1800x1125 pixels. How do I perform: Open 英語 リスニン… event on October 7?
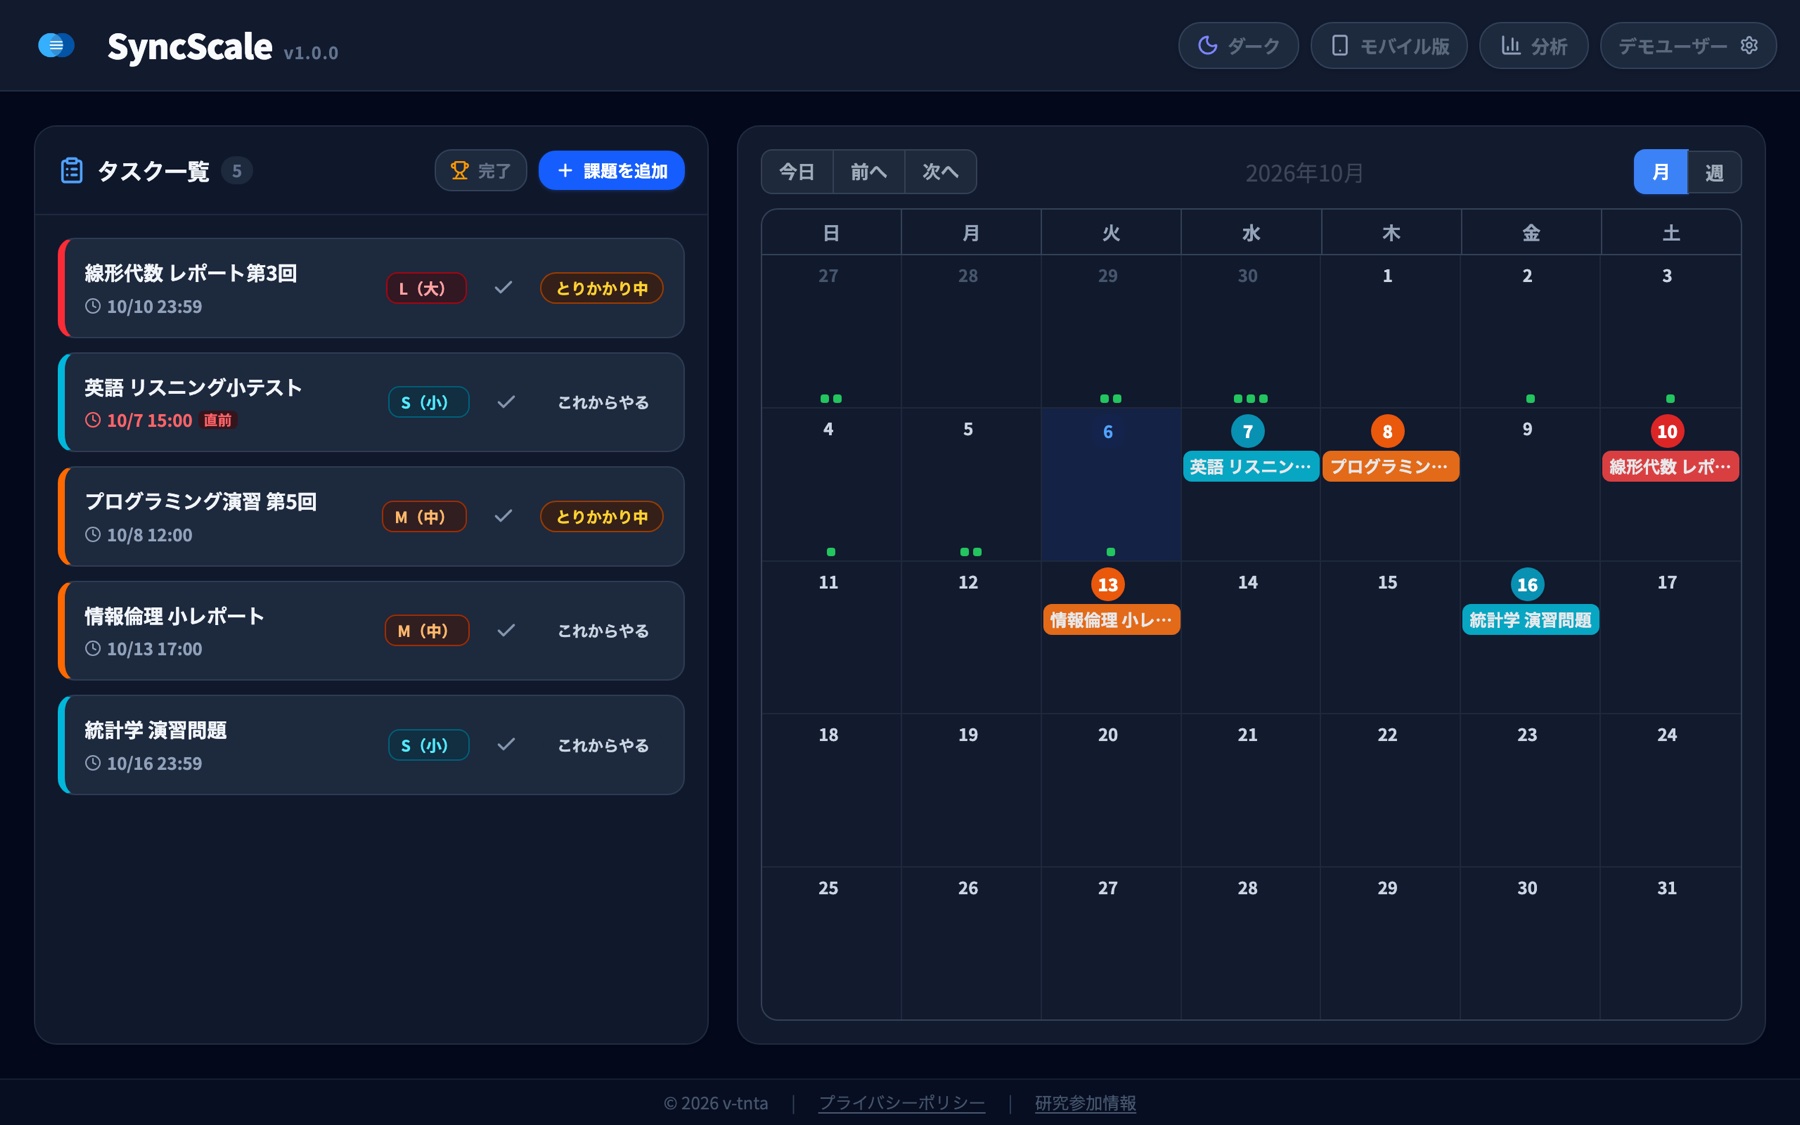click(x=1250, y=466)
